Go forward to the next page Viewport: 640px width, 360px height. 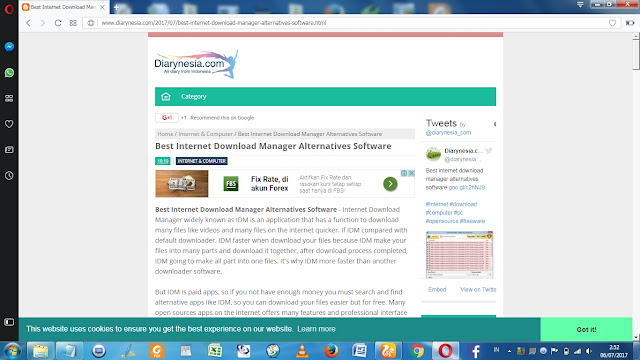coord(43,23)
